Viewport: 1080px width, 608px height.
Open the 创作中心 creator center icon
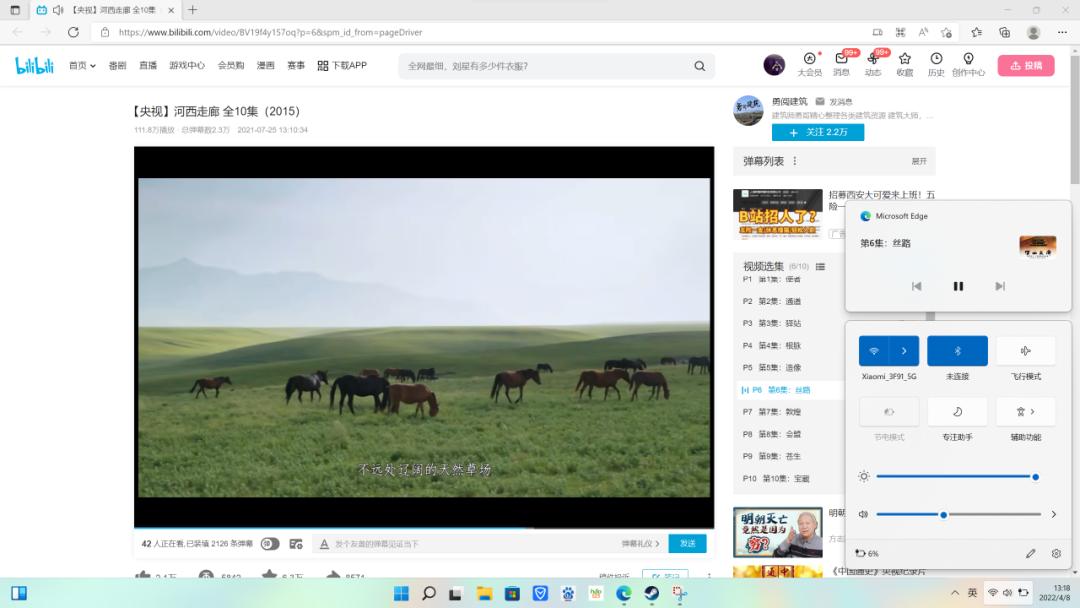(967, 64)
